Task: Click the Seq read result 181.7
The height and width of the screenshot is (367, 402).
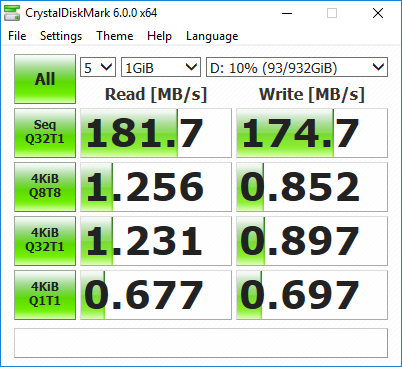Action: [156, 133]
